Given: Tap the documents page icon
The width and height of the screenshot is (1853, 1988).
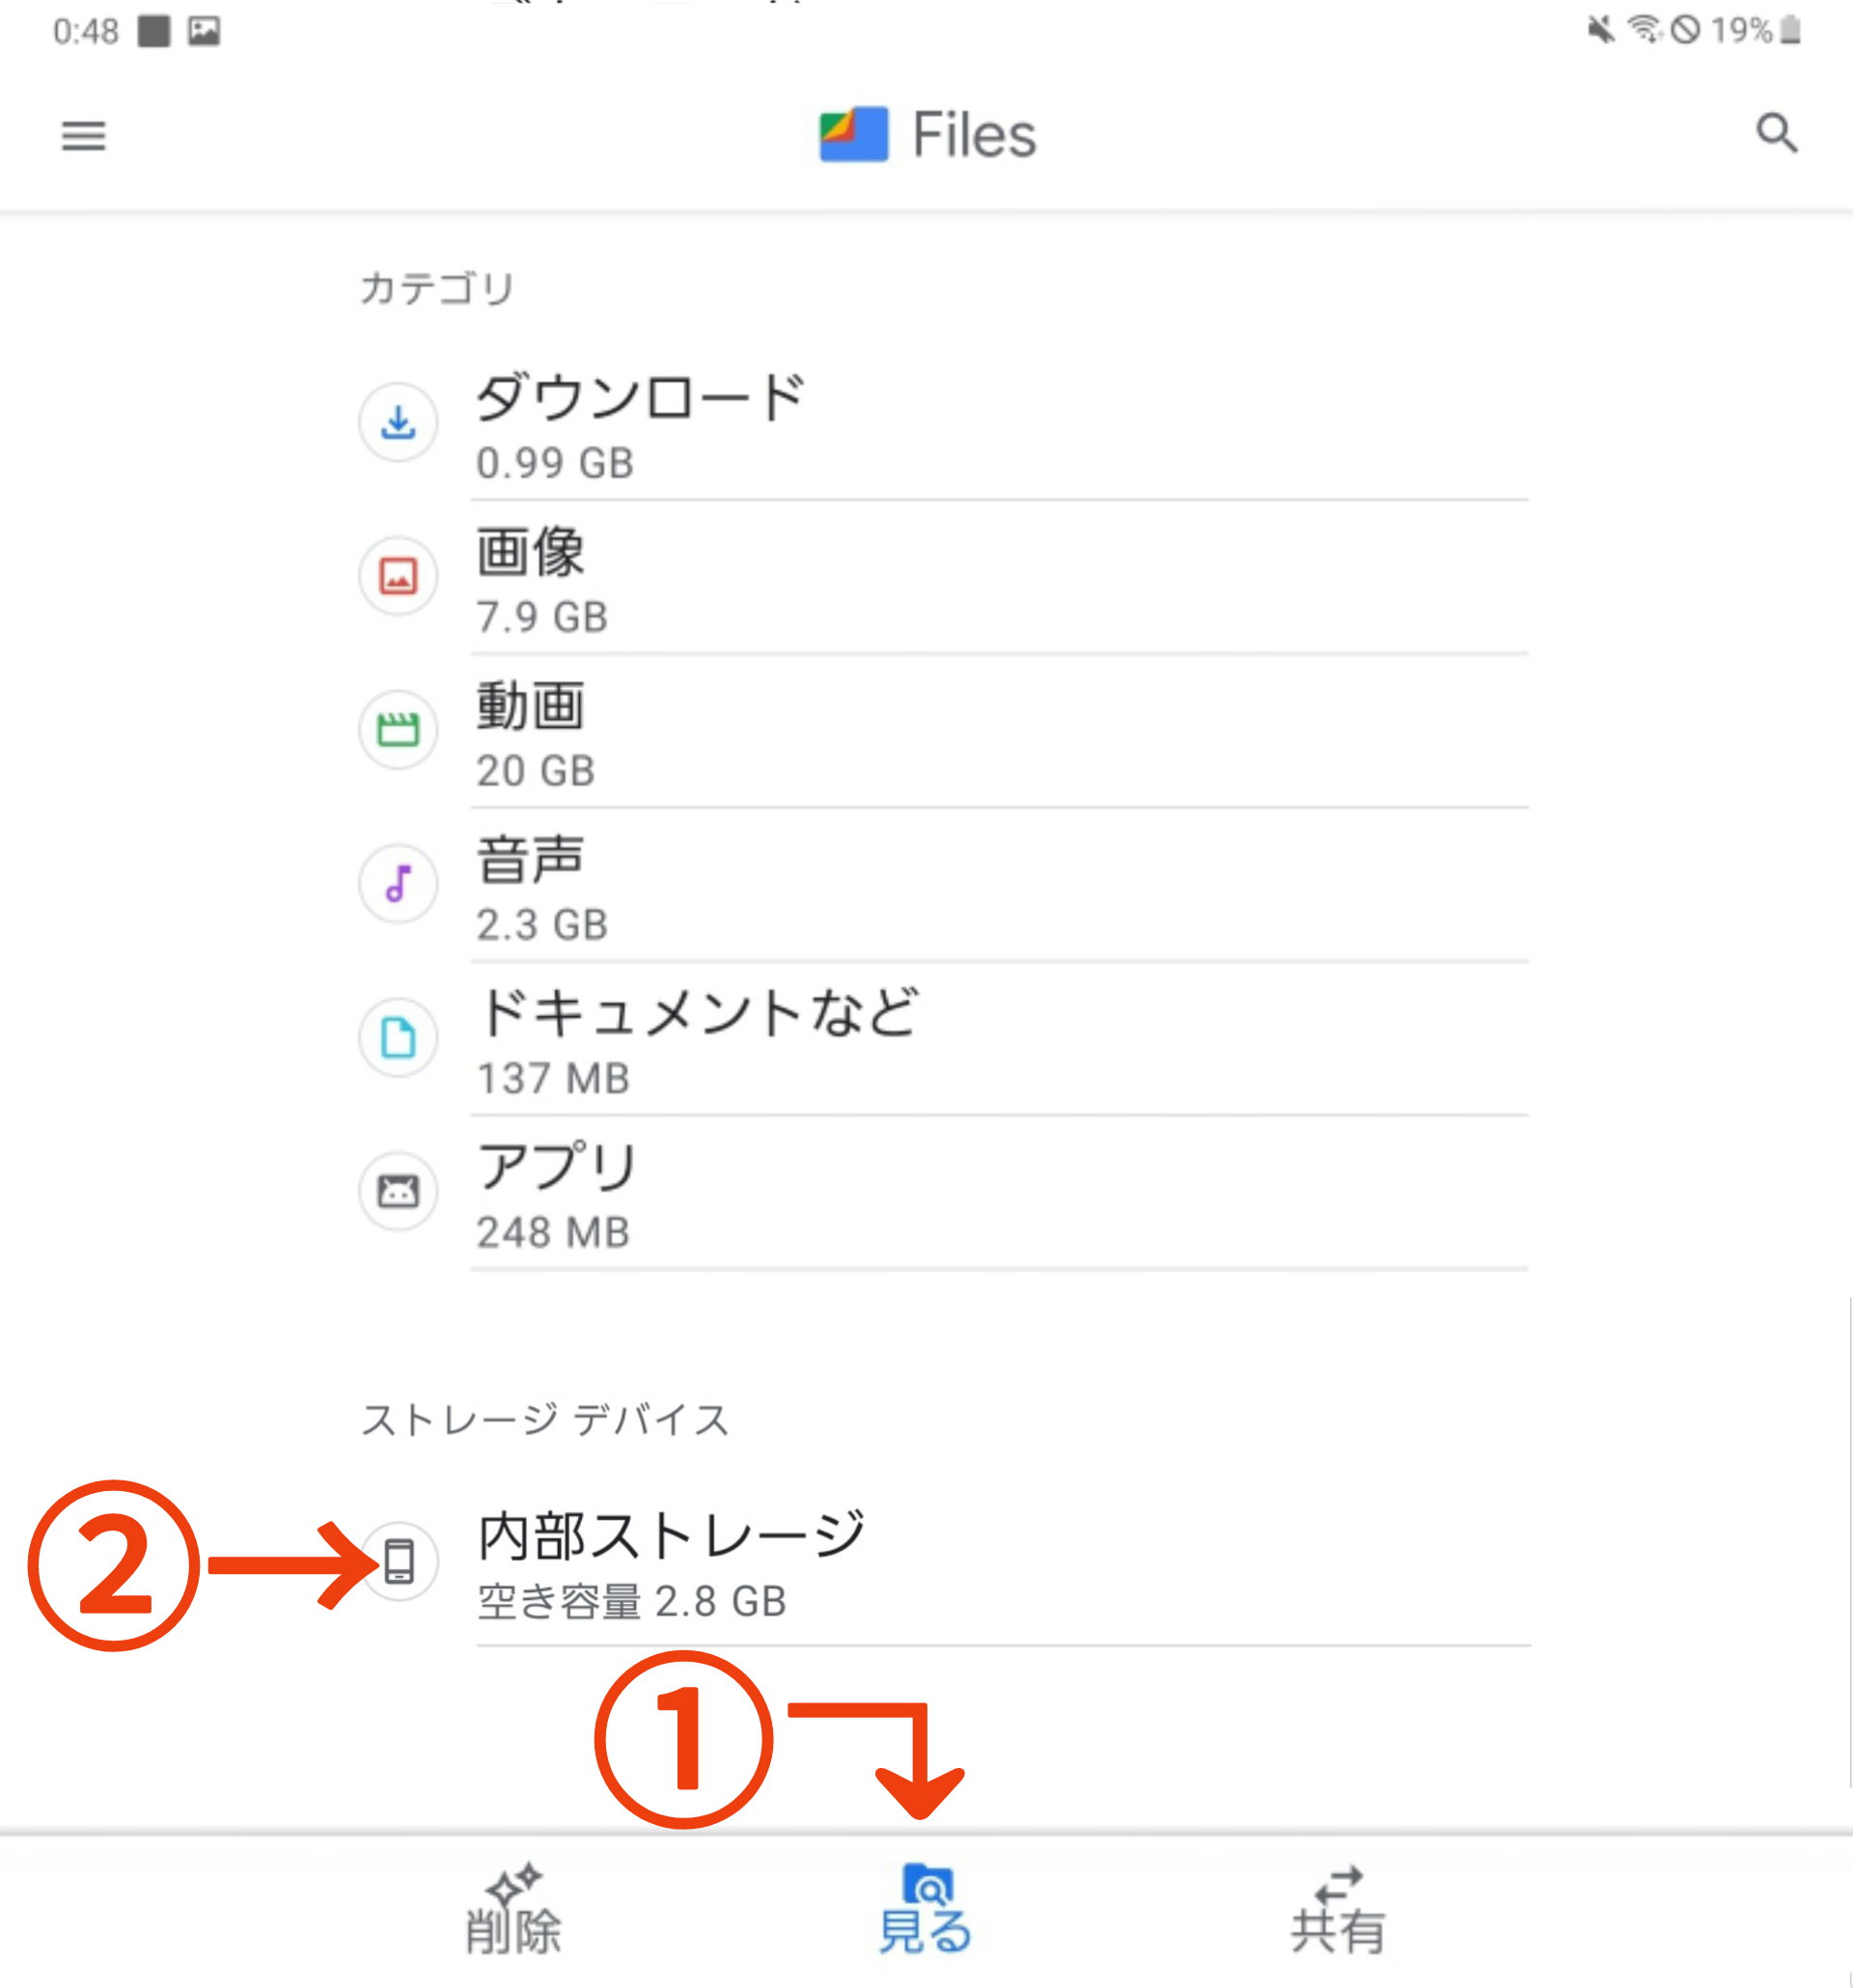Looking at the screenshot, I should pyautogui.click(x=398, y=1038).
